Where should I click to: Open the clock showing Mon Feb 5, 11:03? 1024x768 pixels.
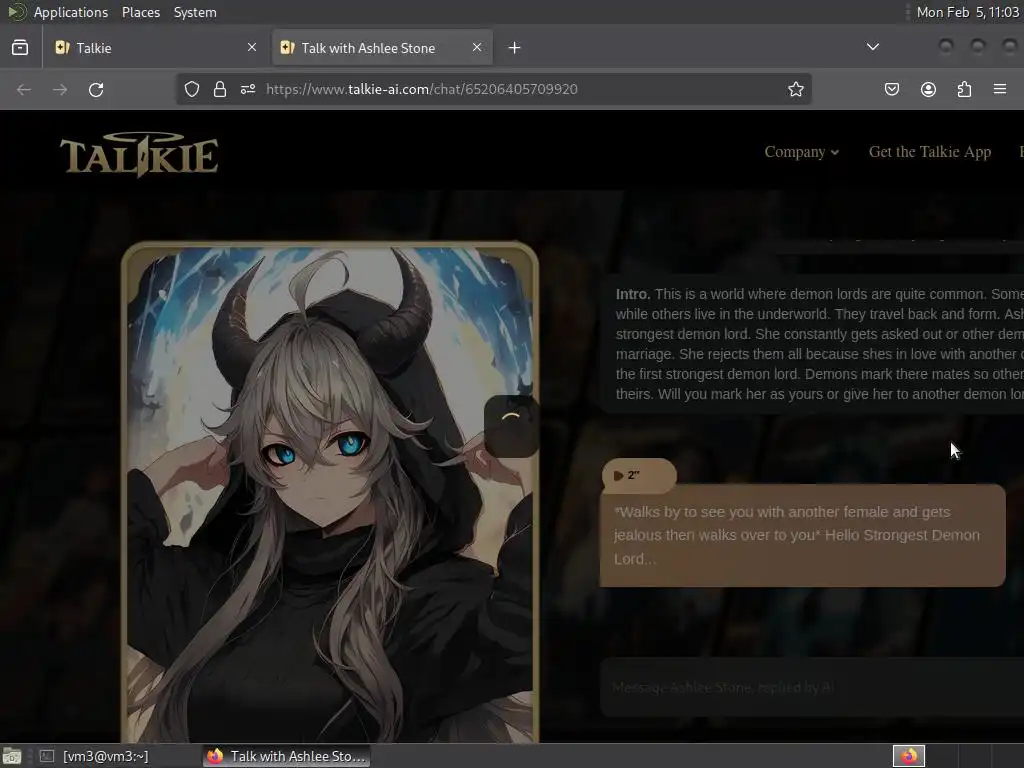[x=967, y=12]
